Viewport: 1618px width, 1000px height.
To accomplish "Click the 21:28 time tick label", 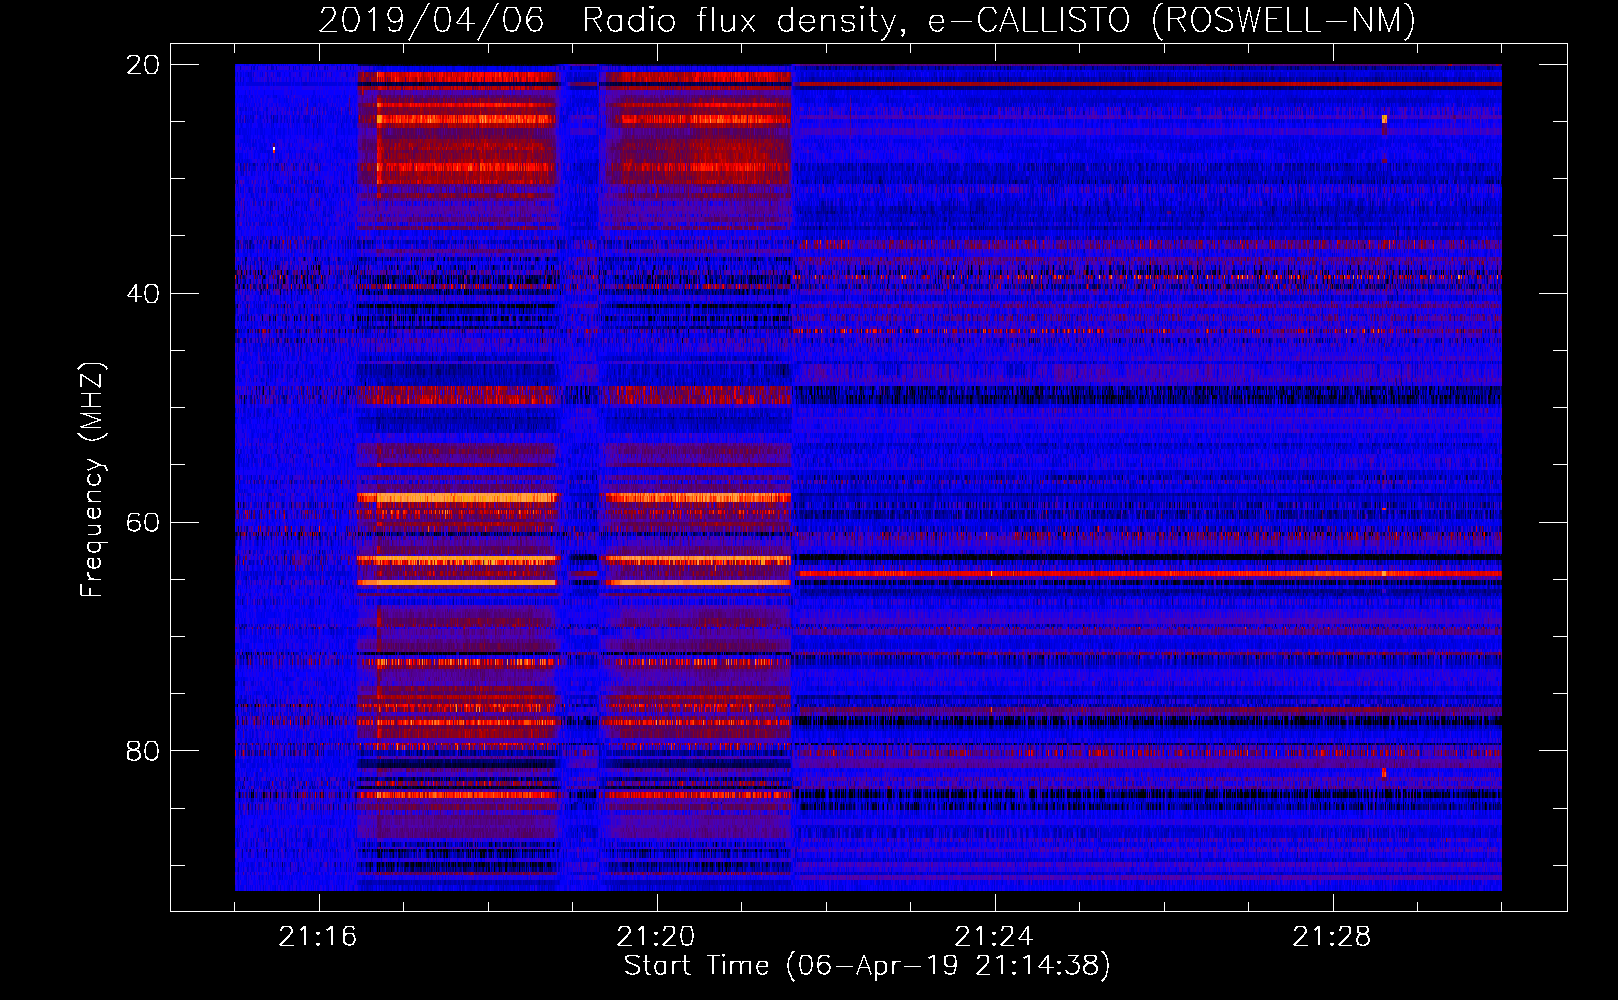I will [x=1332, y=937].
